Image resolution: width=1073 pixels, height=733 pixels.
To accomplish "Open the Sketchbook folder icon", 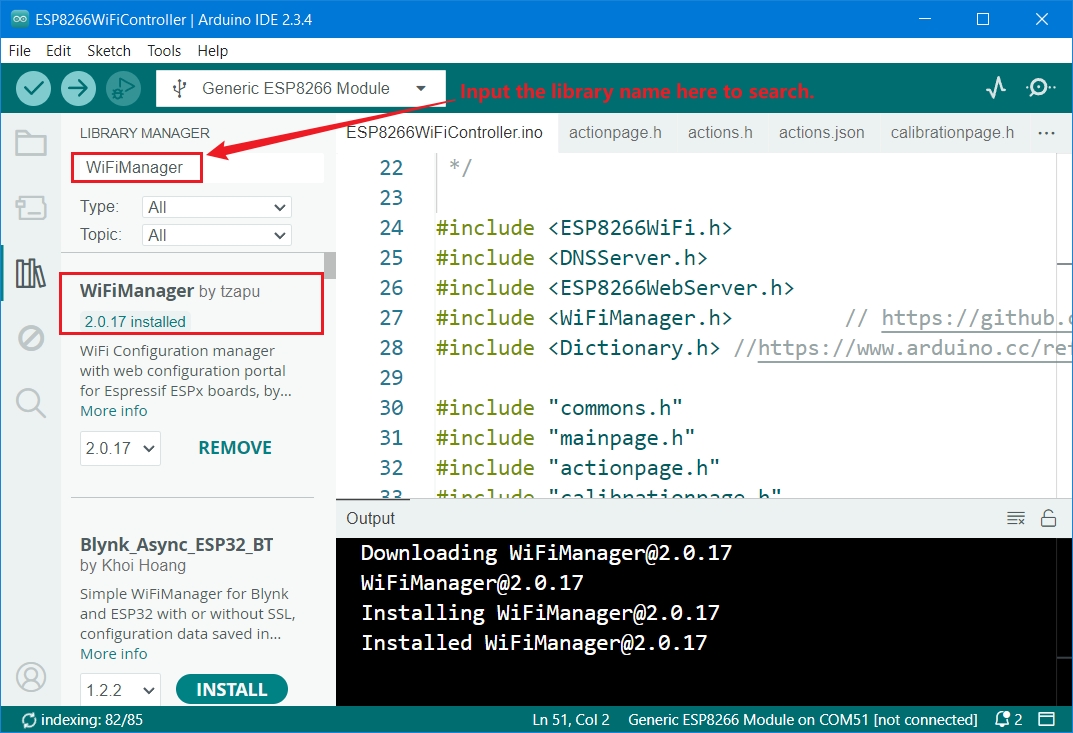I will [x=31, y=144].
